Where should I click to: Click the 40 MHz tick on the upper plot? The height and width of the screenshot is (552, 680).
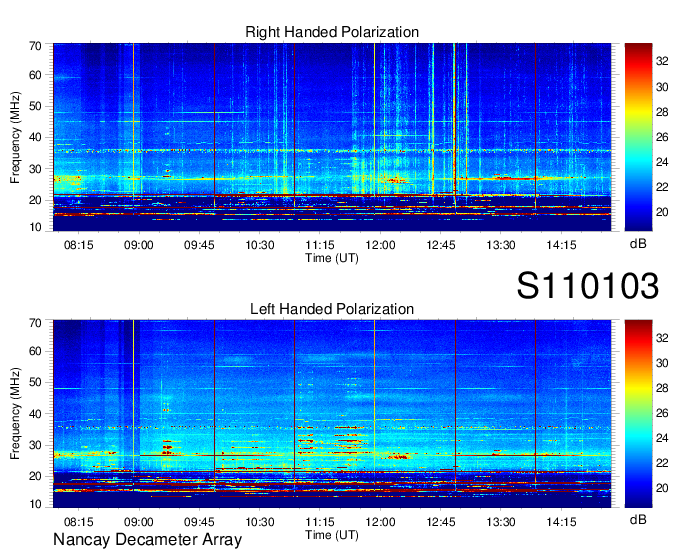(x=35, y=137)
